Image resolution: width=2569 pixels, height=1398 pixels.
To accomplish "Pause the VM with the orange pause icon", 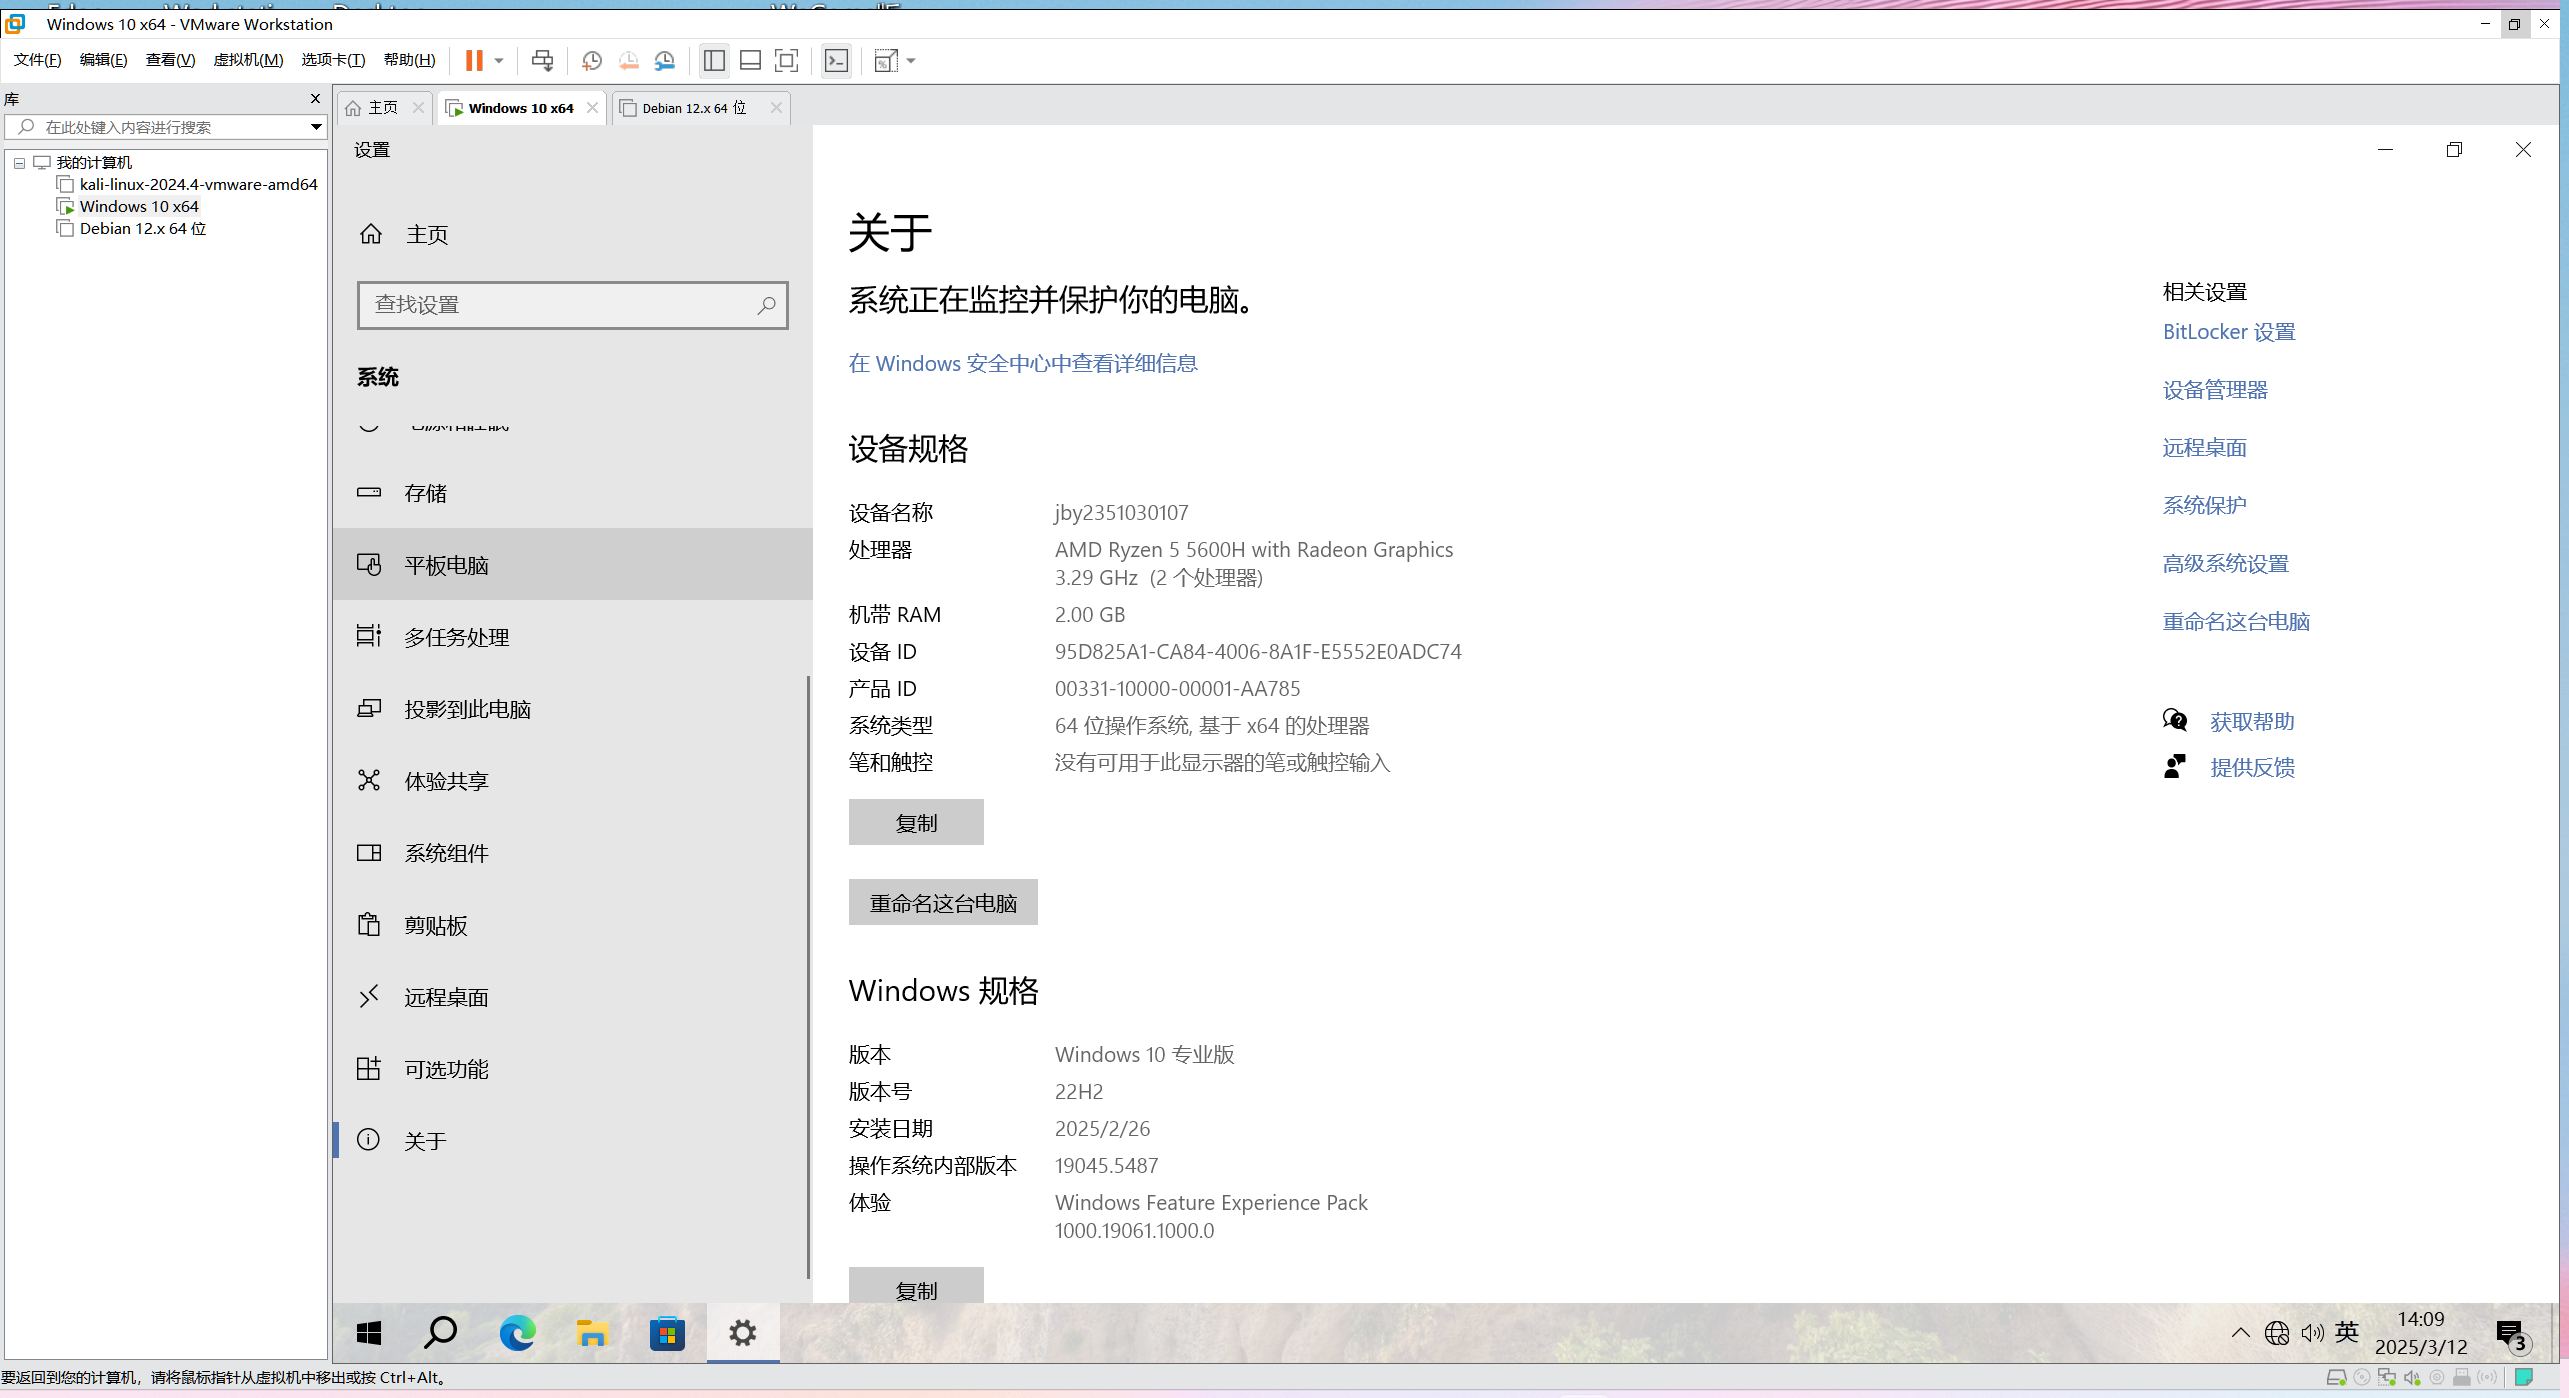I will coord(474,61).
